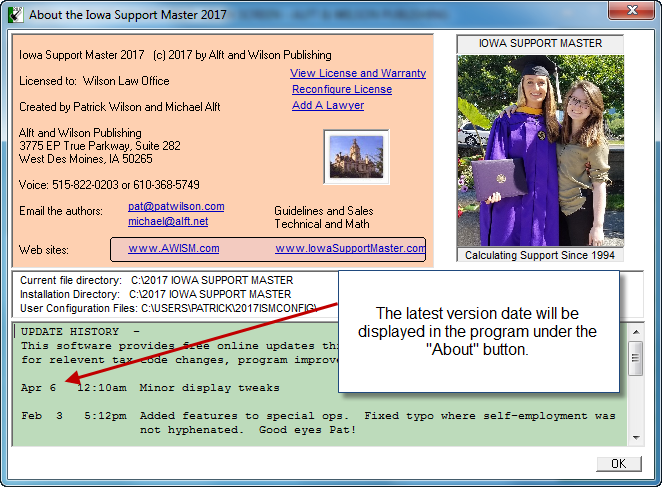Screen dimensions: 662x487
Task: Click '3775 EP True Parkway, Suite 282' address
Action: (x=100, y=146)
